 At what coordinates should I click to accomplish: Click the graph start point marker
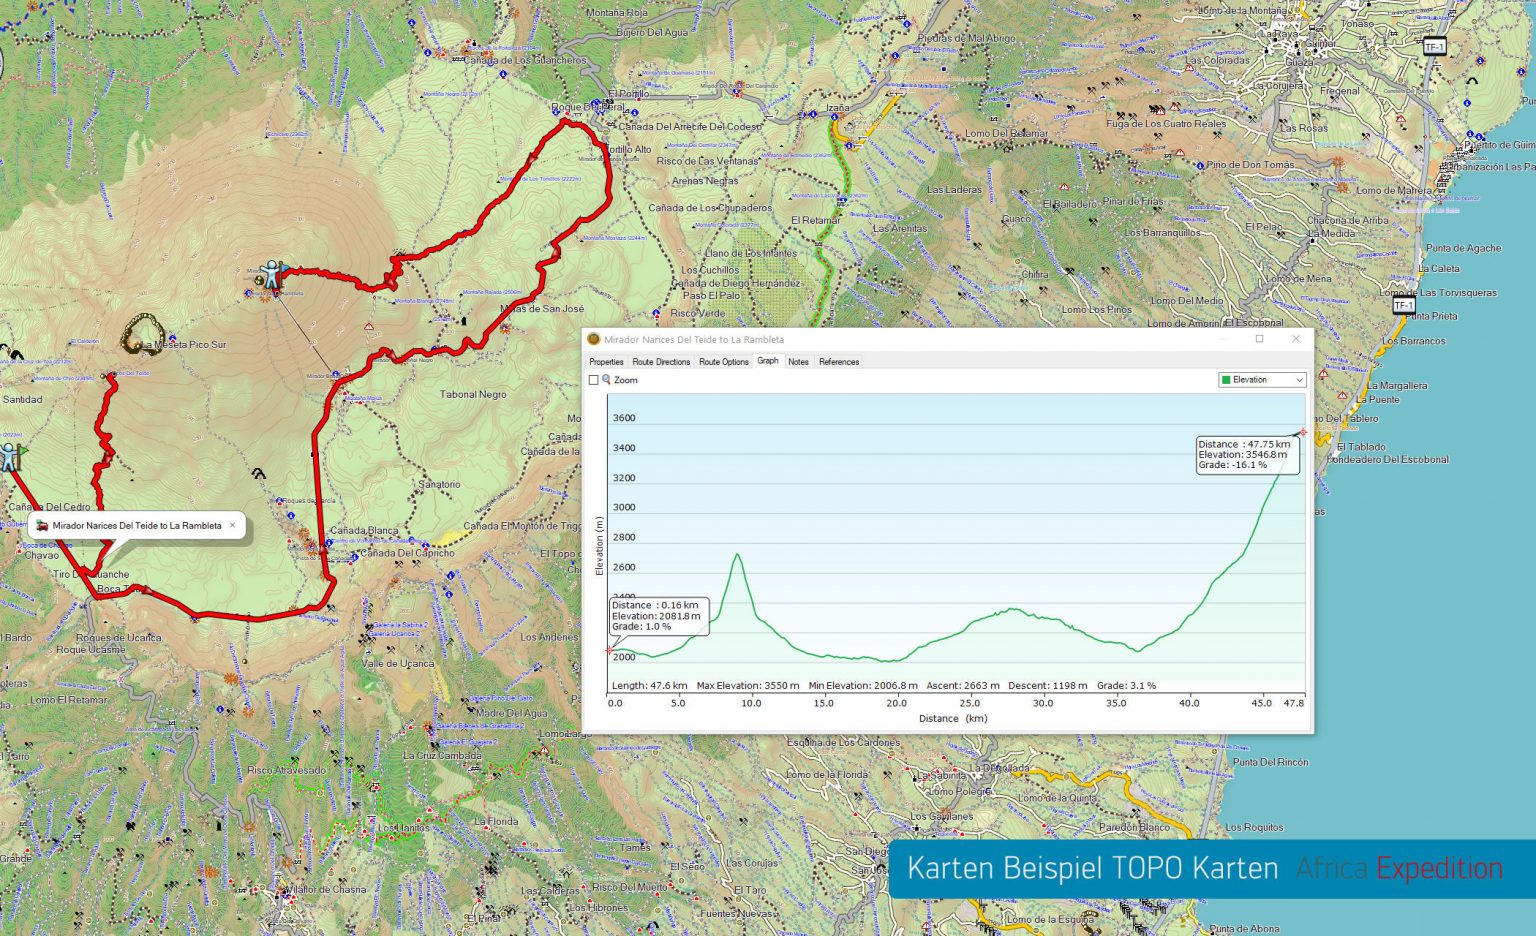609,651
